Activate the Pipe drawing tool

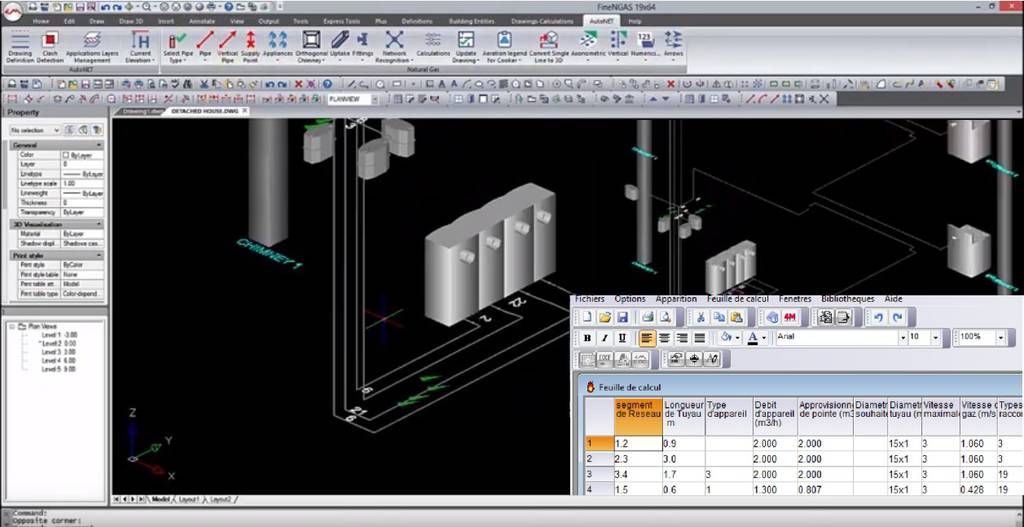pyautogui.click(x=205, y=46)
